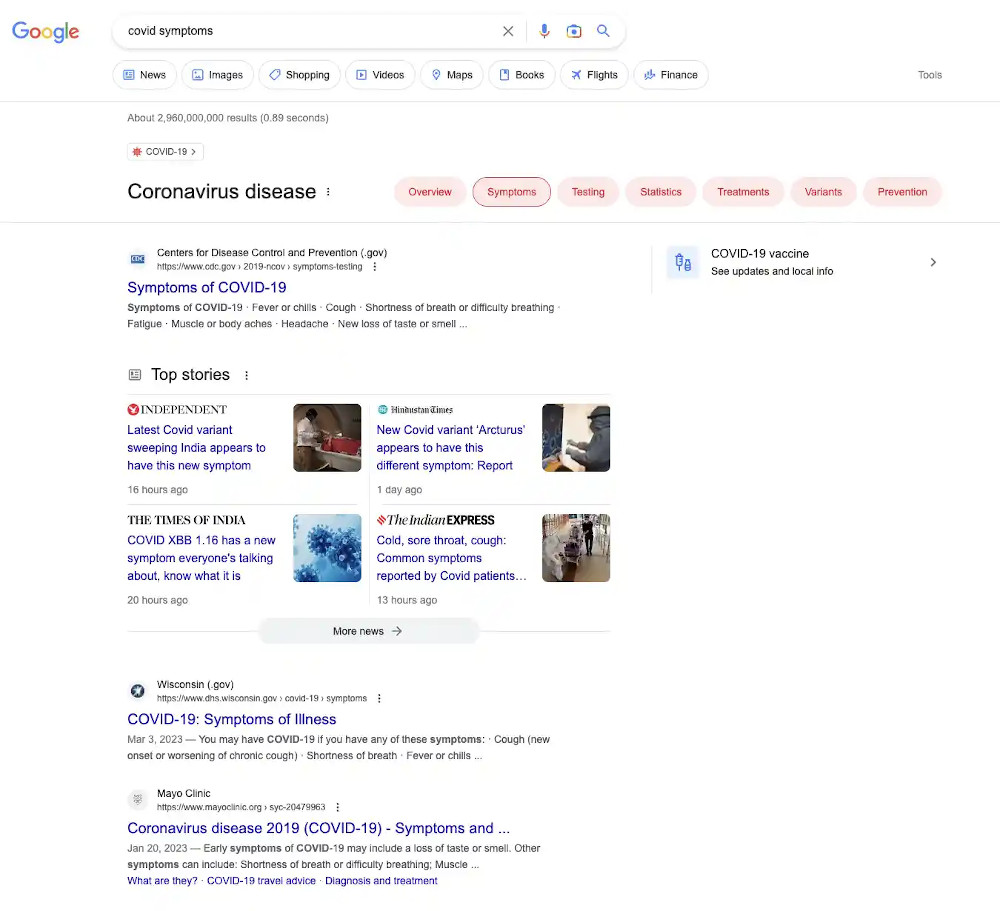Screen dimensions: 1000x911
Task: Click the COVID-19 vaccine icon
Action: pyautogui.click(x=683, y=262)
